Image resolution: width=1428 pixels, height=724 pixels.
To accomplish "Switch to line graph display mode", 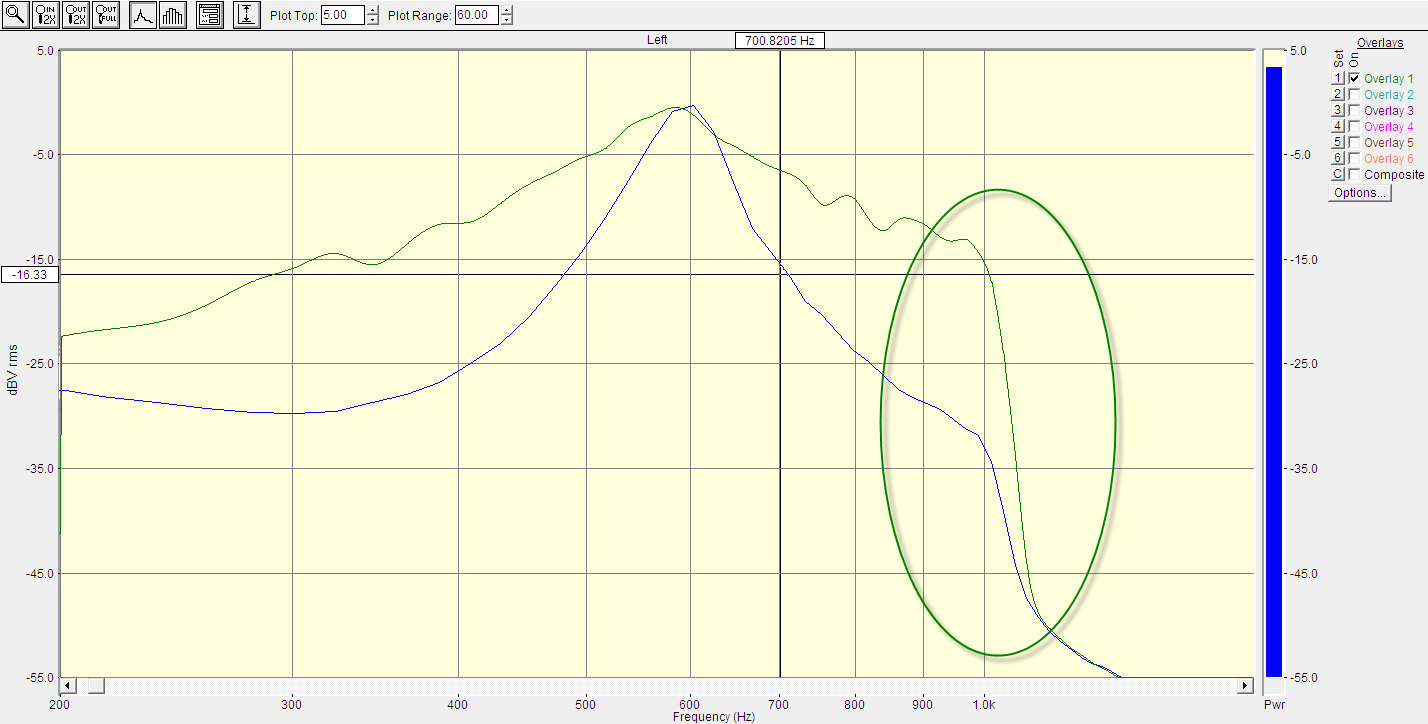I will pos(143,15).
